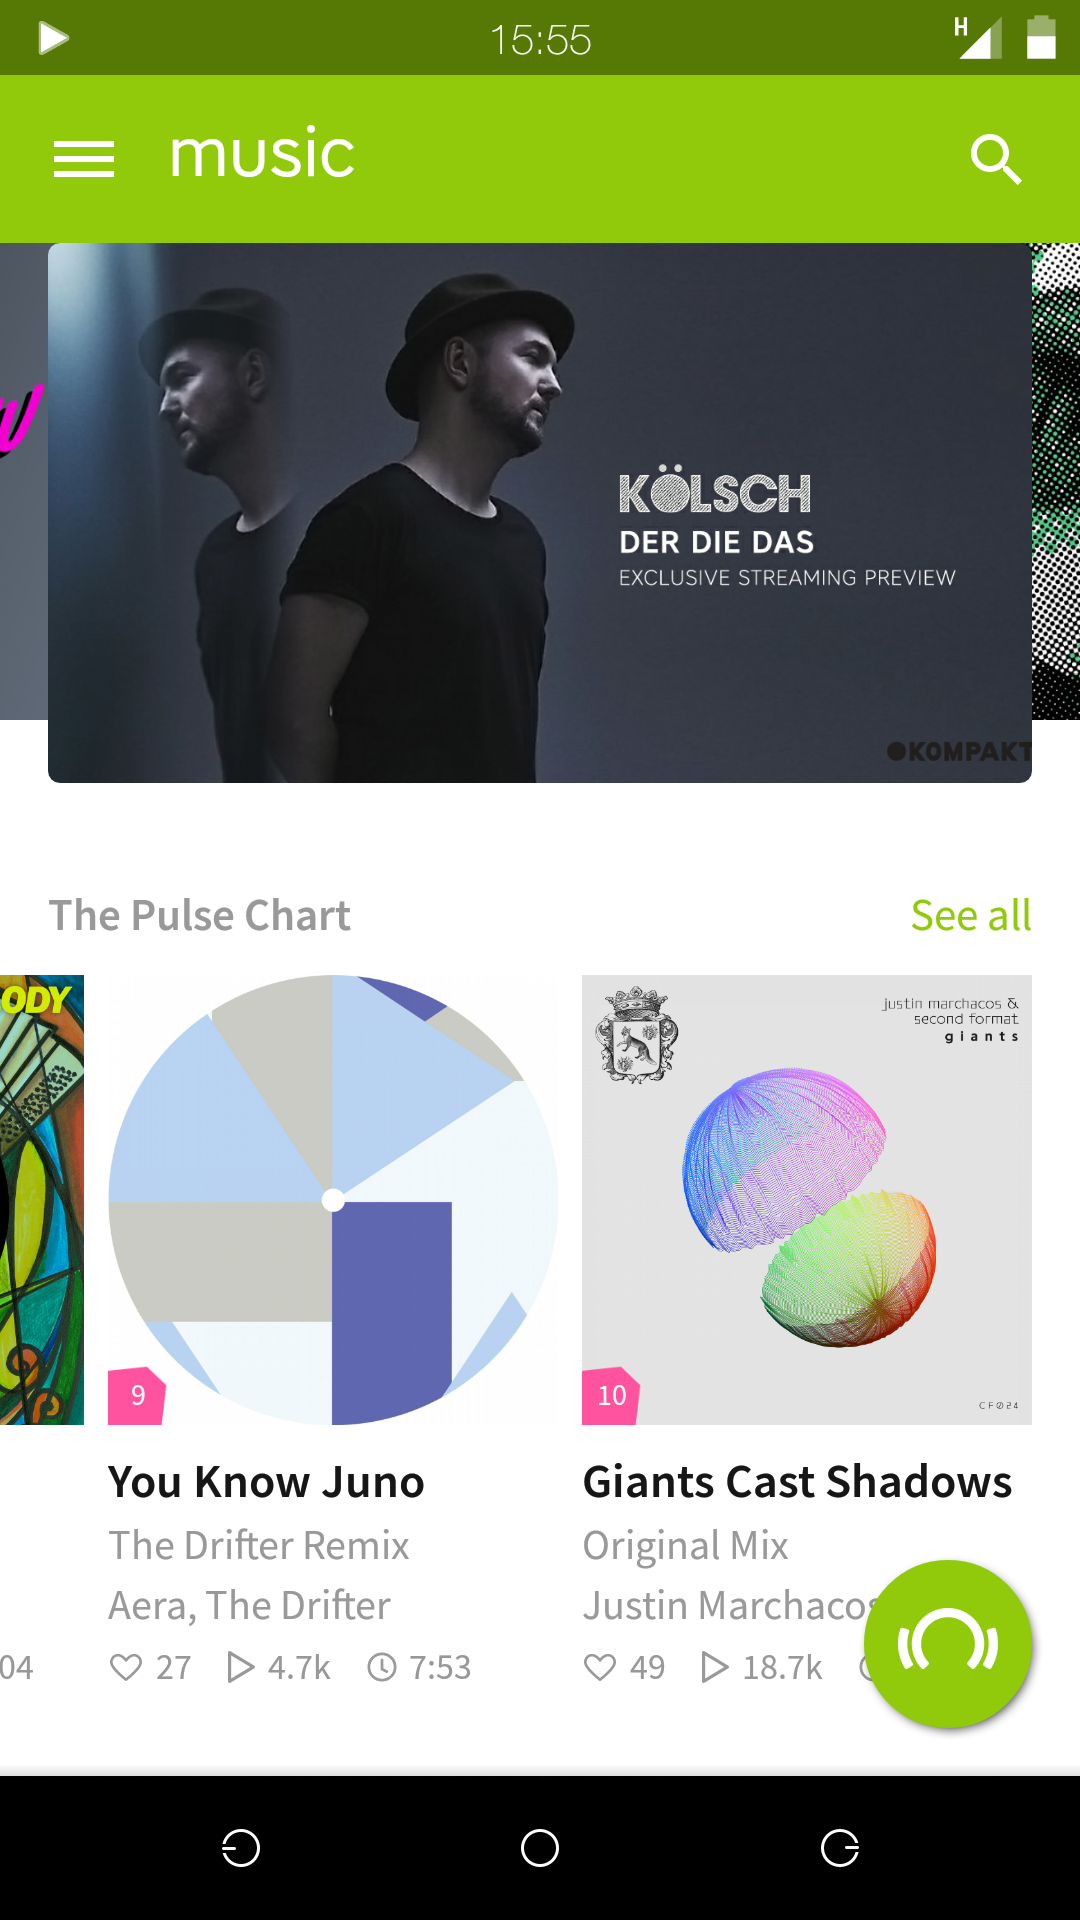Tap the Android back navigation button

pyautogui.click(x=241, y=1848)
